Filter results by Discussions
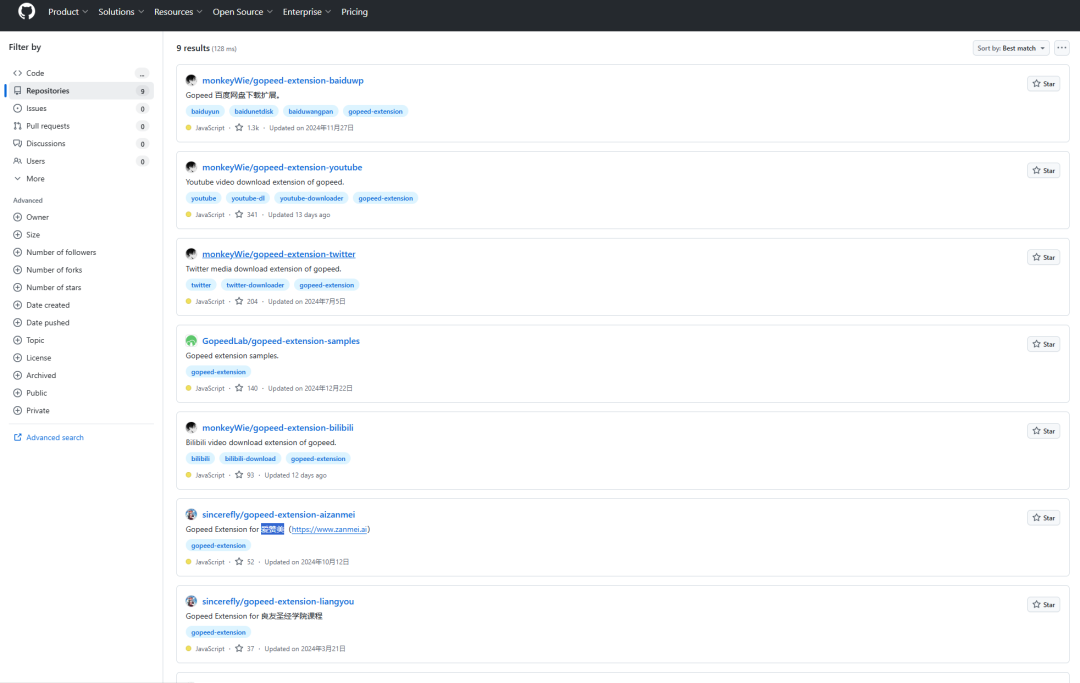This screenshot has height=683, width=1080. 79,143
